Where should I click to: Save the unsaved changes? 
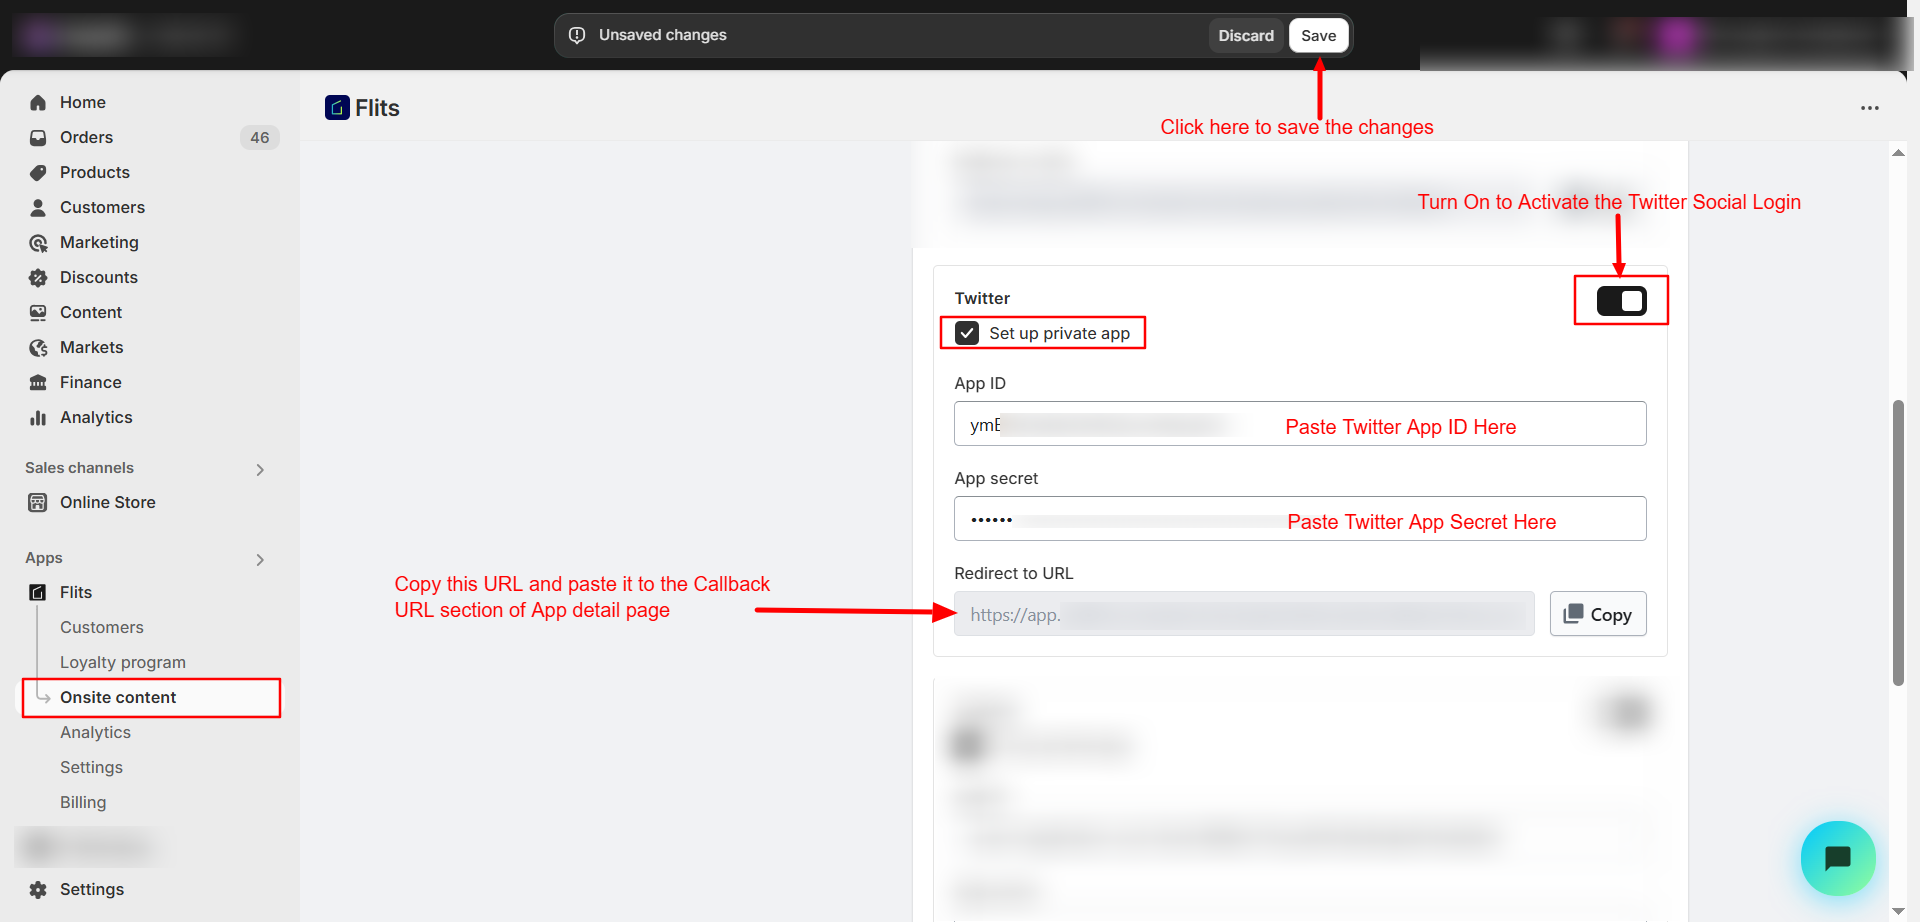tap(1318, 36)
